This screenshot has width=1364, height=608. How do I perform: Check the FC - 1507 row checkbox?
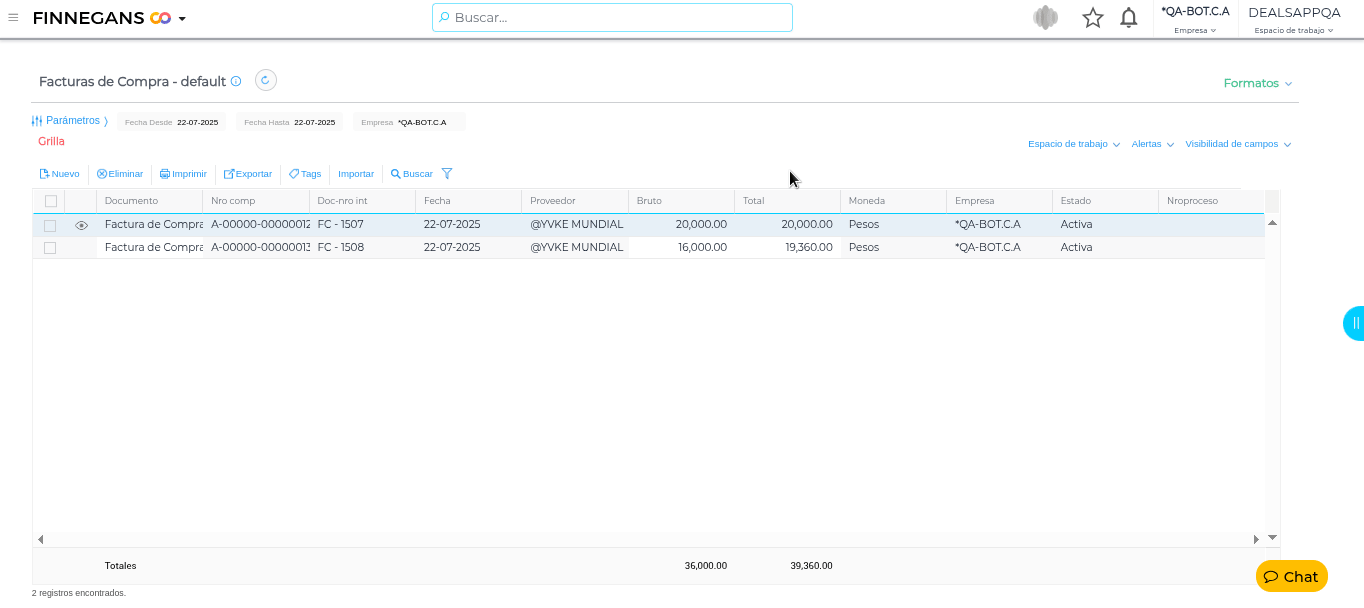[50, 225]
